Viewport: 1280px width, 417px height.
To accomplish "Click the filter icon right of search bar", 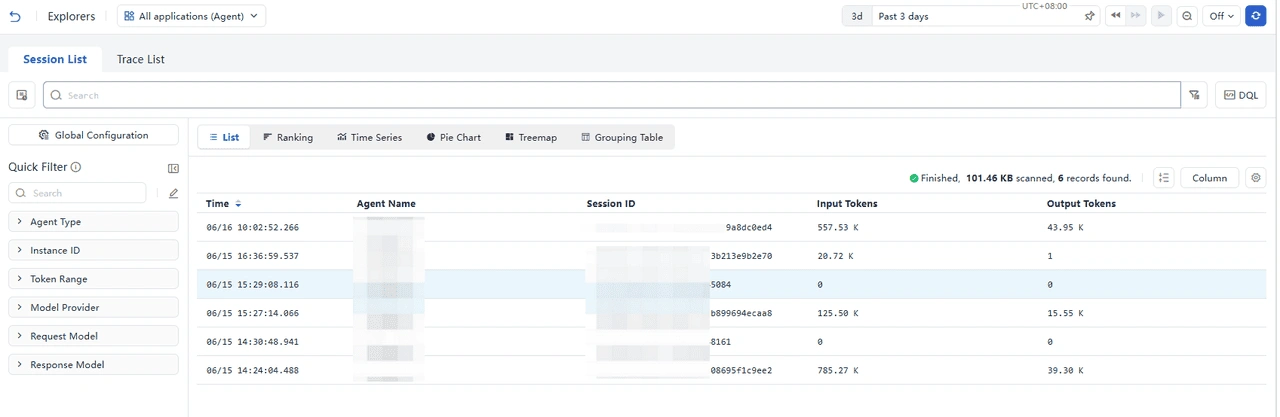I will point(1194,95).
